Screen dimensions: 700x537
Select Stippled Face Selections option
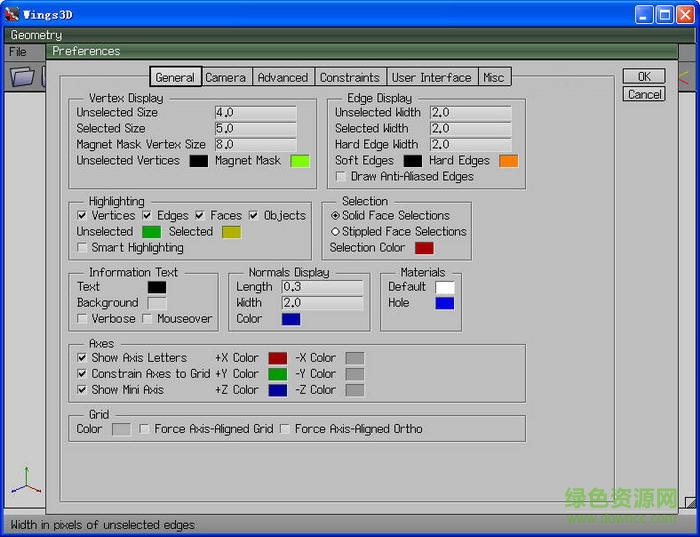[335, 232]
